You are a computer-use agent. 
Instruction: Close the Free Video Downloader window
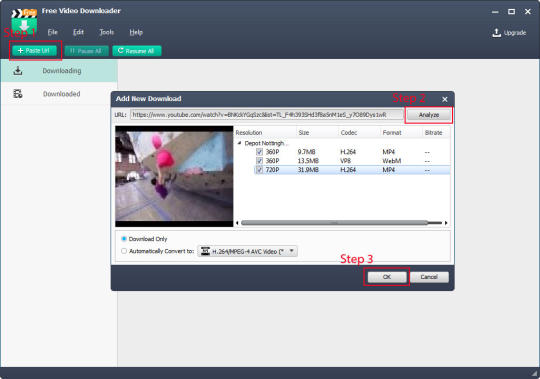pyautogui.click(x=528, y=12)
